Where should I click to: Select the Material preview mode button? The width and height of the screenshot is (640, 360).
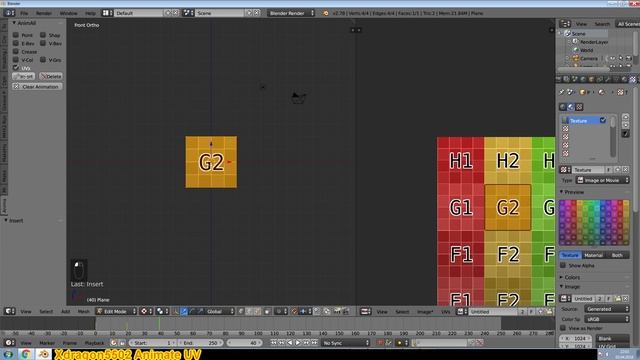(593, 255)
